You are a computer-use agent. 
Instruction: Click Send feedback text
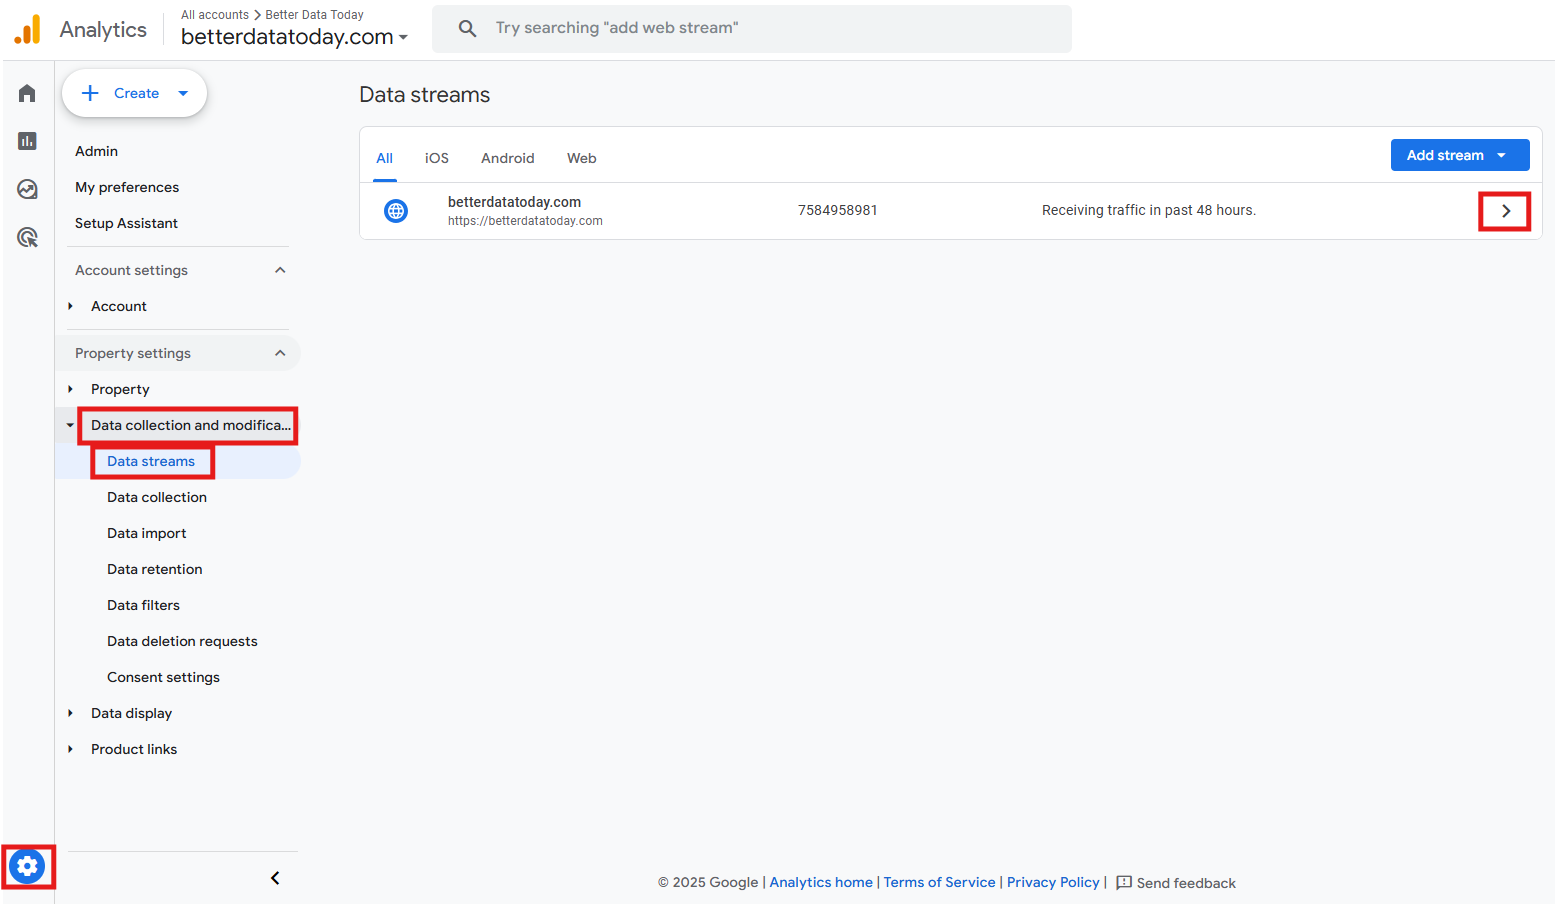[1186, 883]
